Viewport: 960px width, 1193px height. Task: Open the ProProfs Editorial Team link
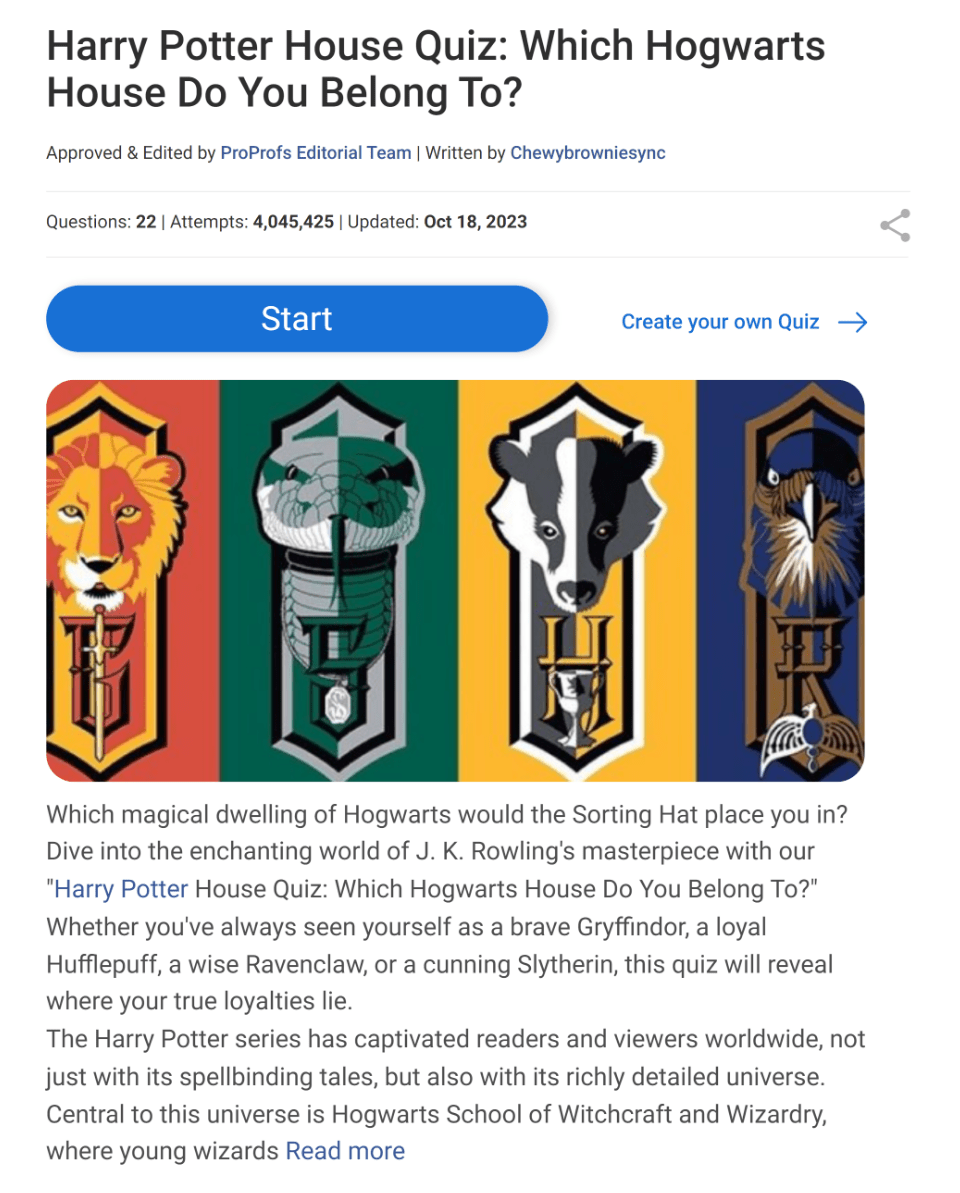[316, 153]
